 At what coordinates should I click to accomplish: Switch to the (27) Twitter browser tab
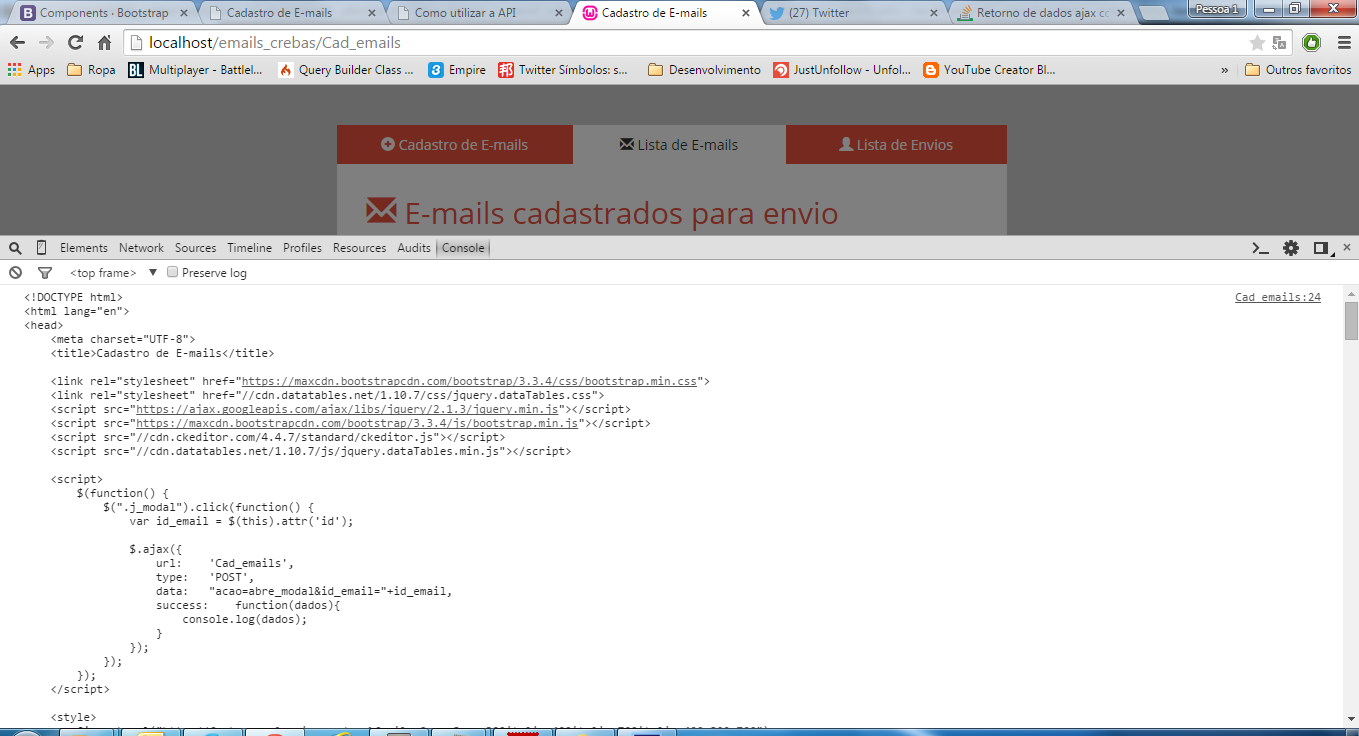click(x=855, y=13)
